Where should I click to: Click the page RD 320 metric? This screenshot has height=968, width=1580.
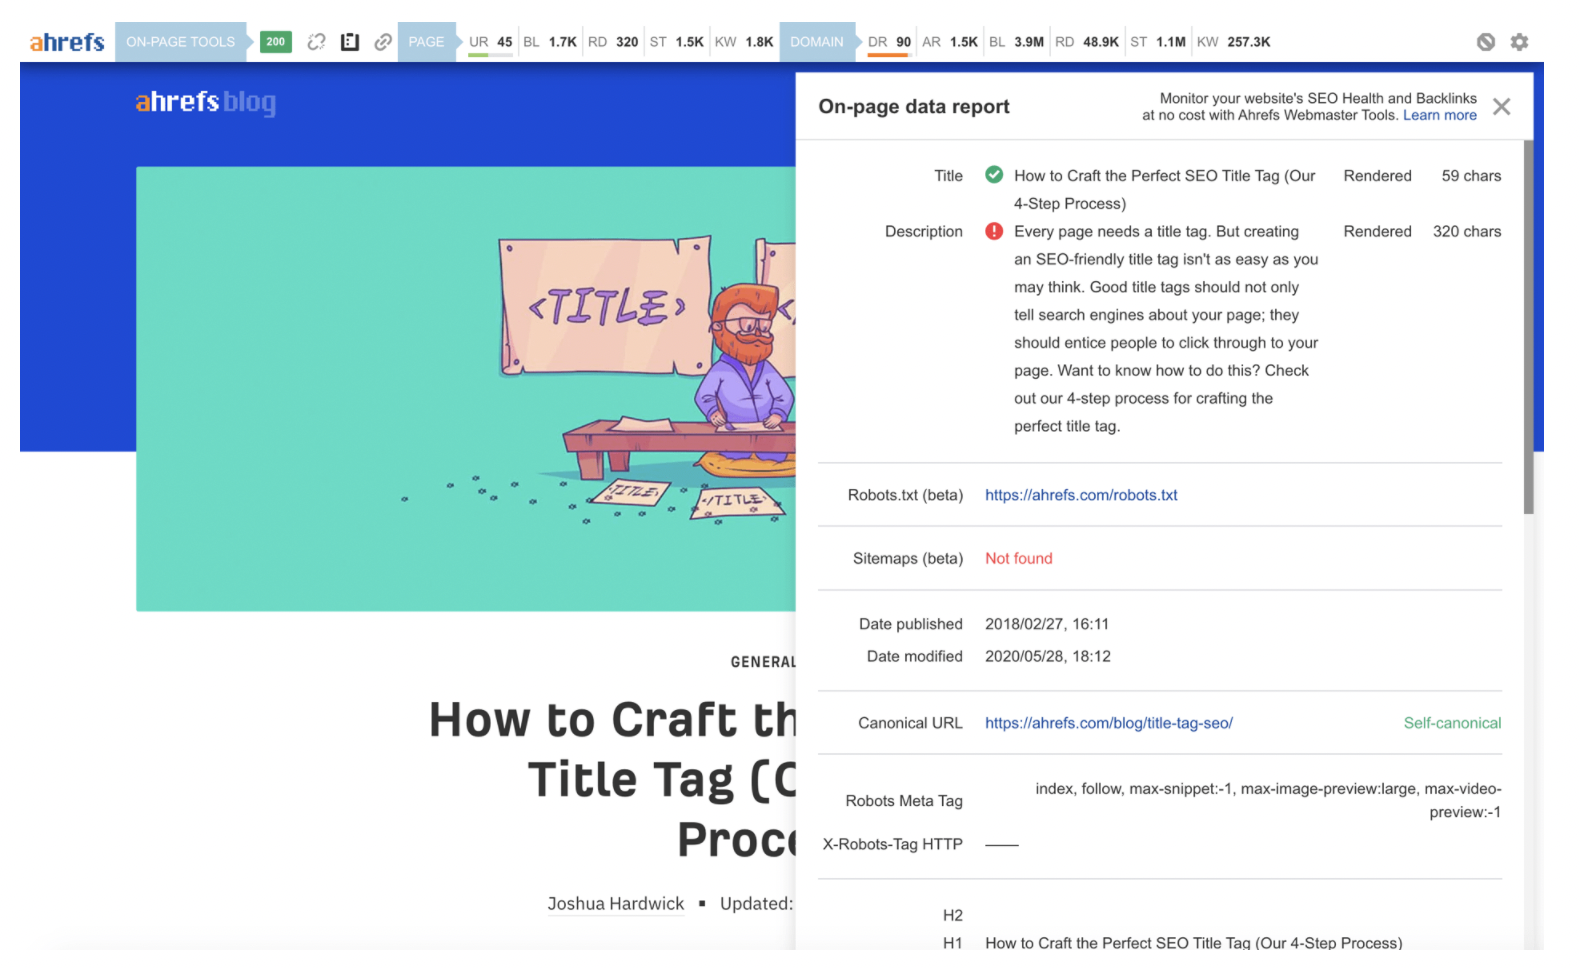613,42
